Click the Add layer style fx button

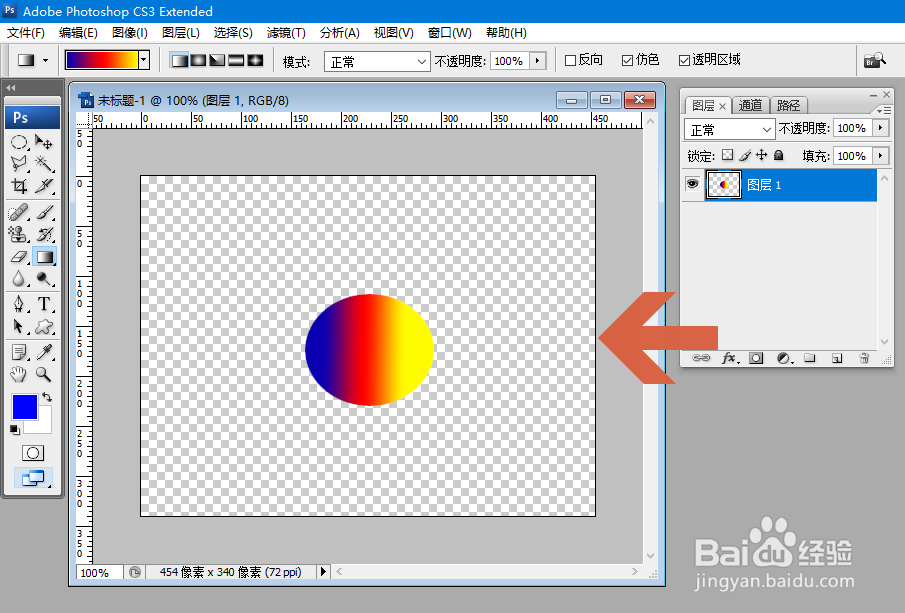coord(729,357)
